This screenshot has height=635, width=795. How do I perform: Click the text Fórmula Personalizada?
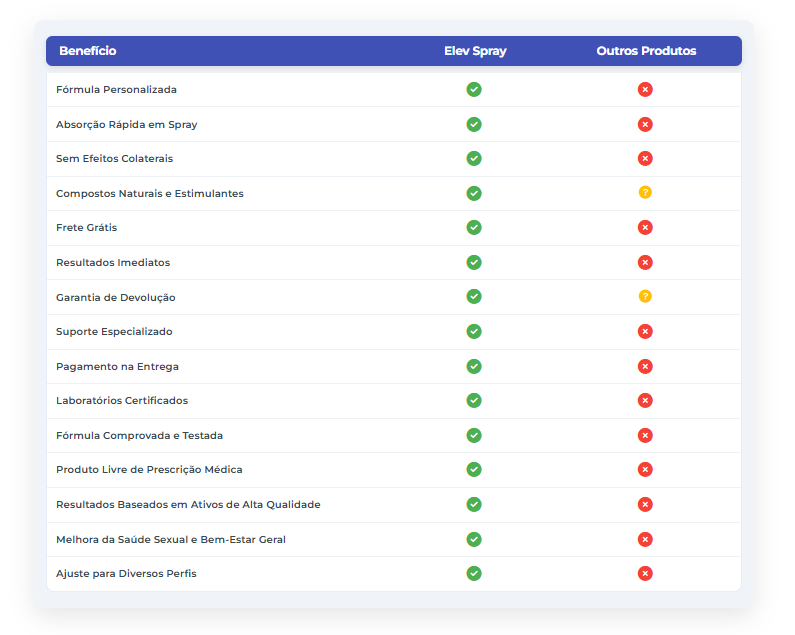click(x=116, y=90)
